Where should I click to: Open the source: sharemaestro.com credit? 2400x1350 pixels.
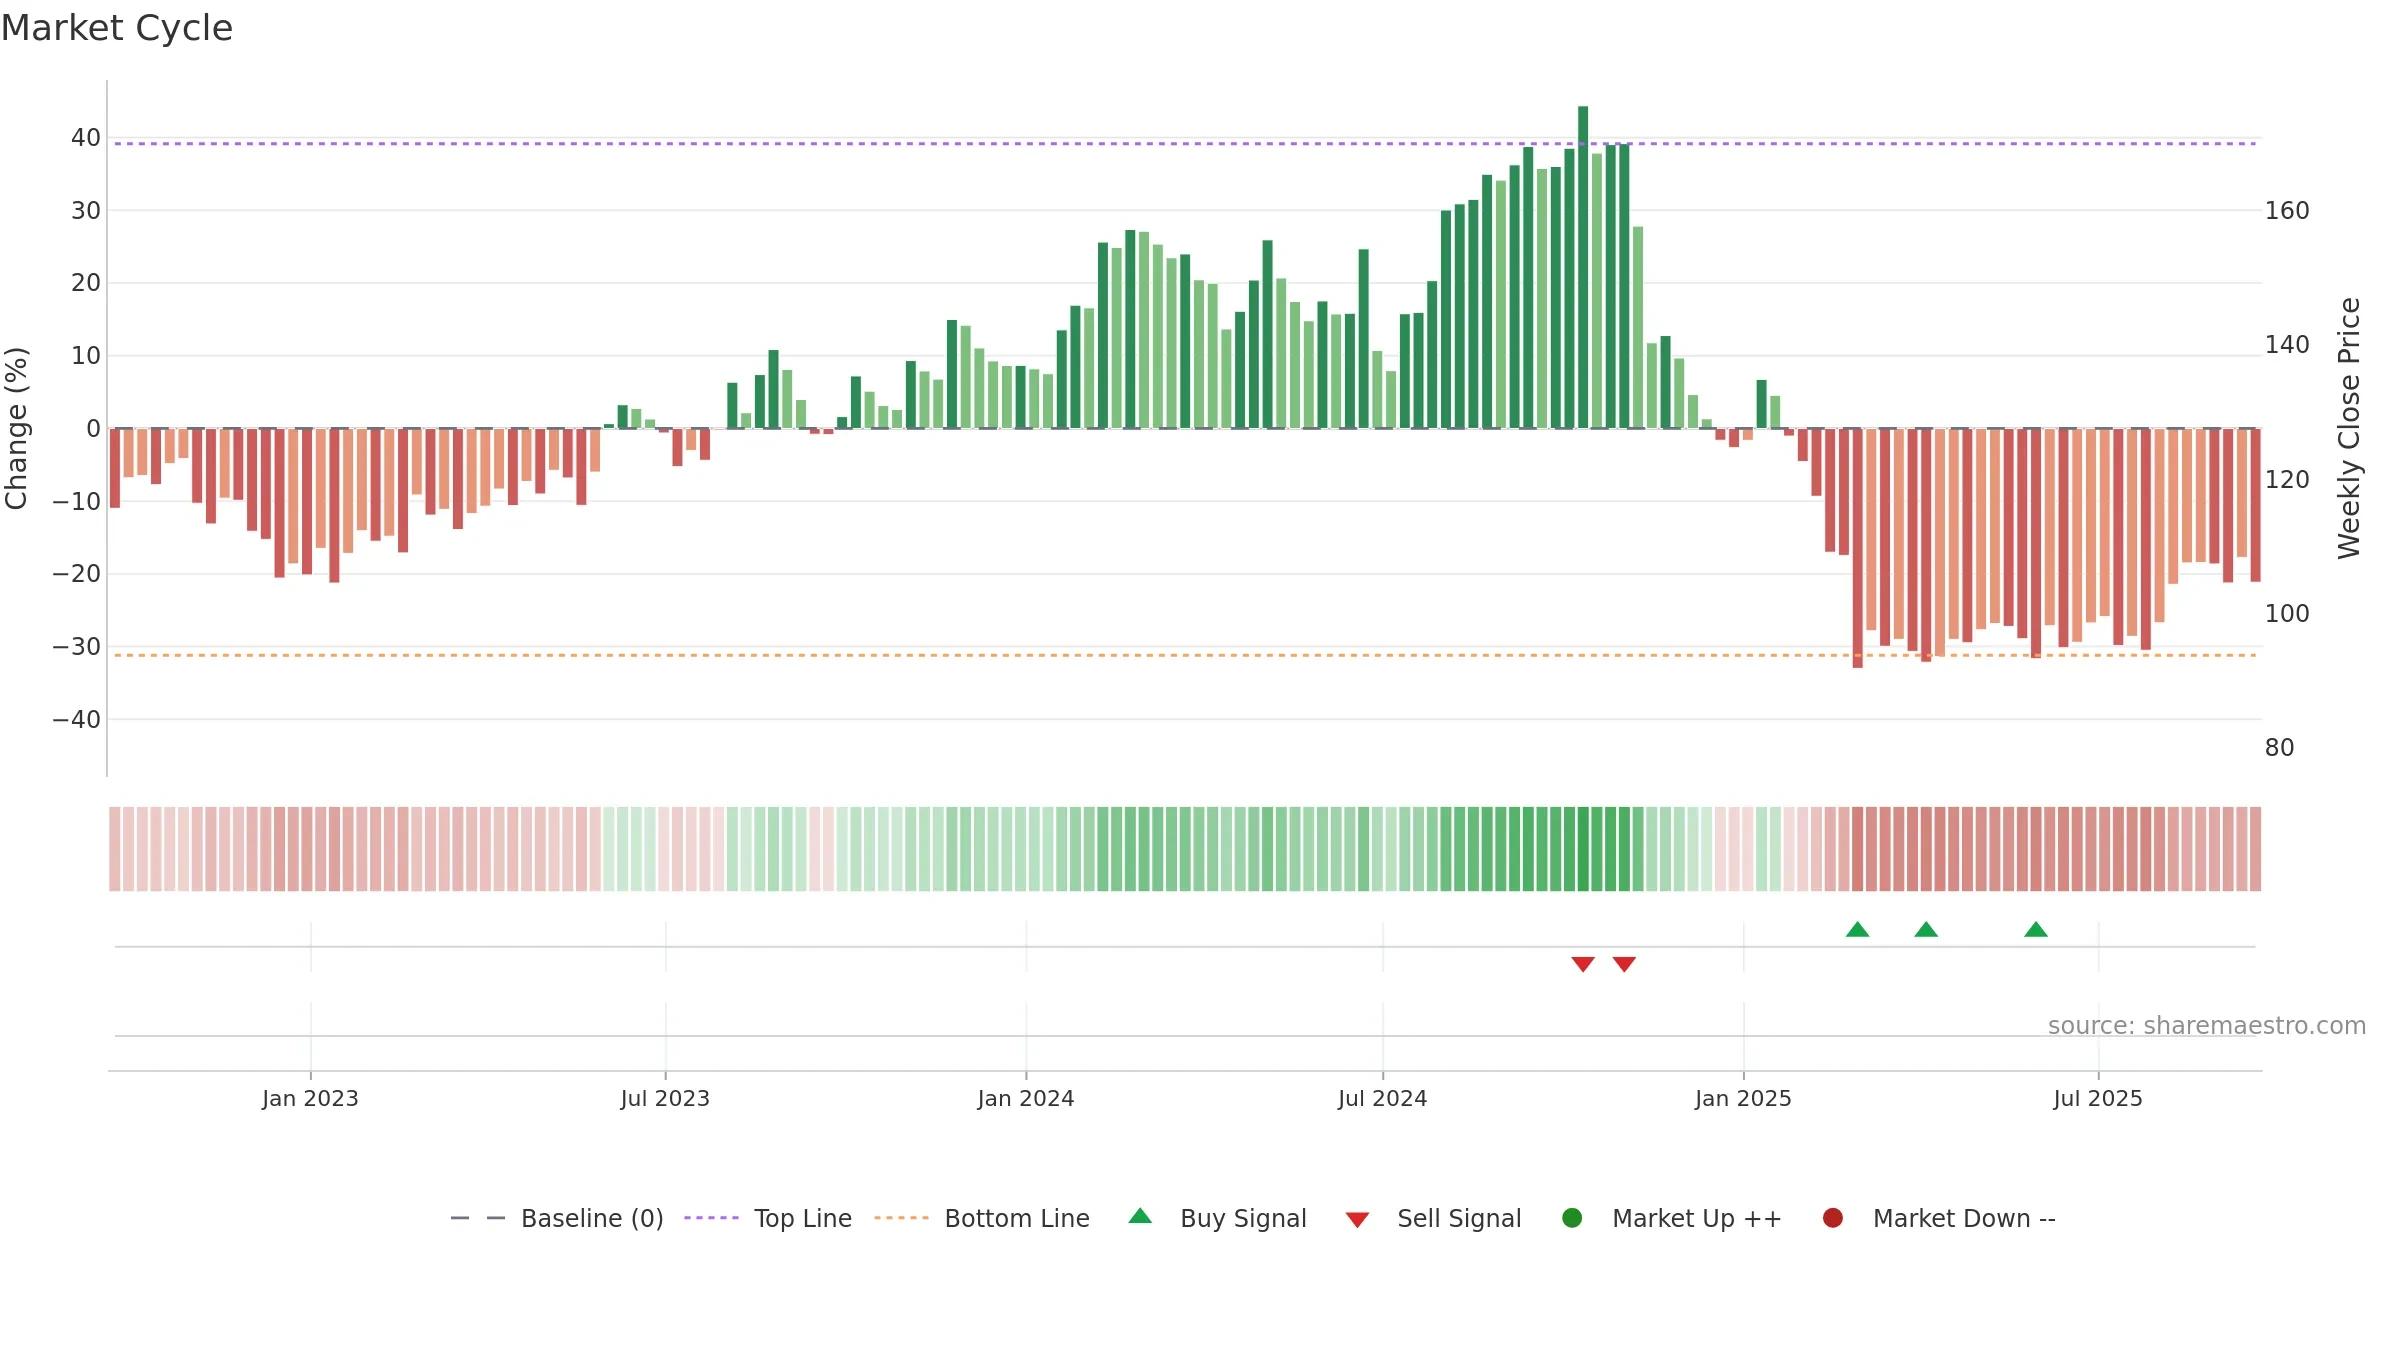(x=2207, y=1026)
